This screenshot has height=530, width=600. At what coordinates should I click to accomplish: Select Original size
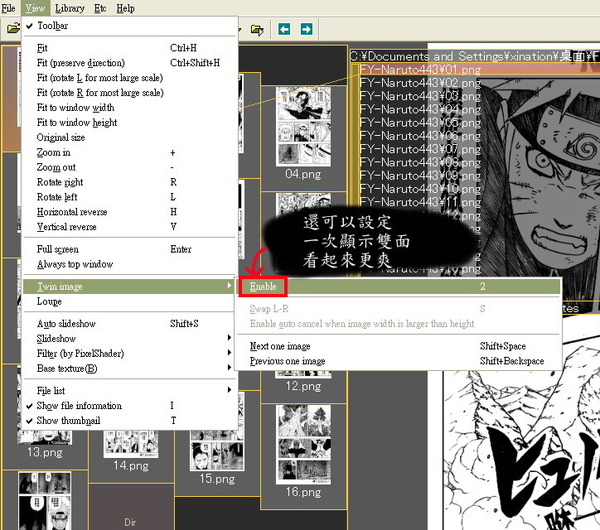(129, 138)
